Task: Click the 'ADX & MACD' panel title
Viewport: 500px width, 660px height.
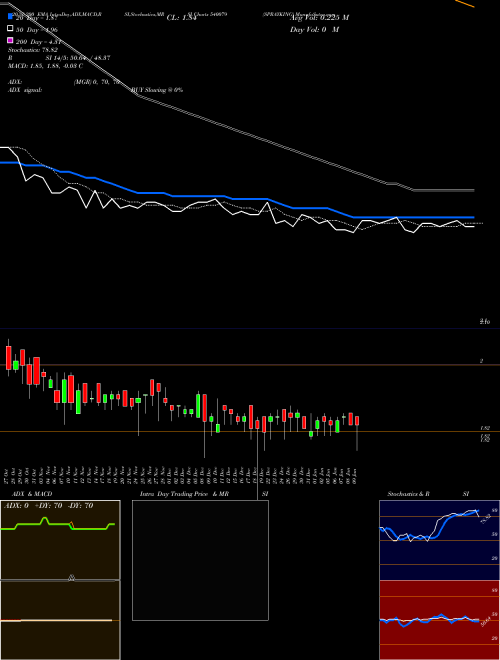Action: pos(32,494)
